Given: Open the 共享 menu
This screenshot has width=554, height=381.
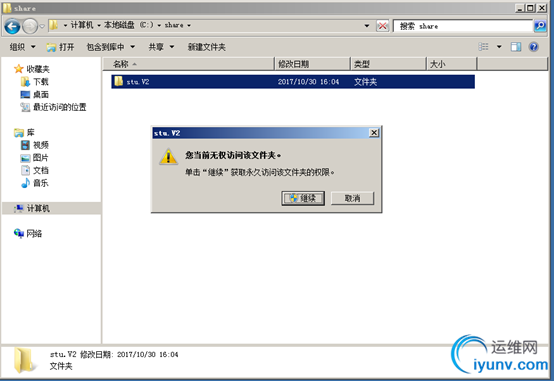Looking at the screenshot, I should (x=161, y=47).
